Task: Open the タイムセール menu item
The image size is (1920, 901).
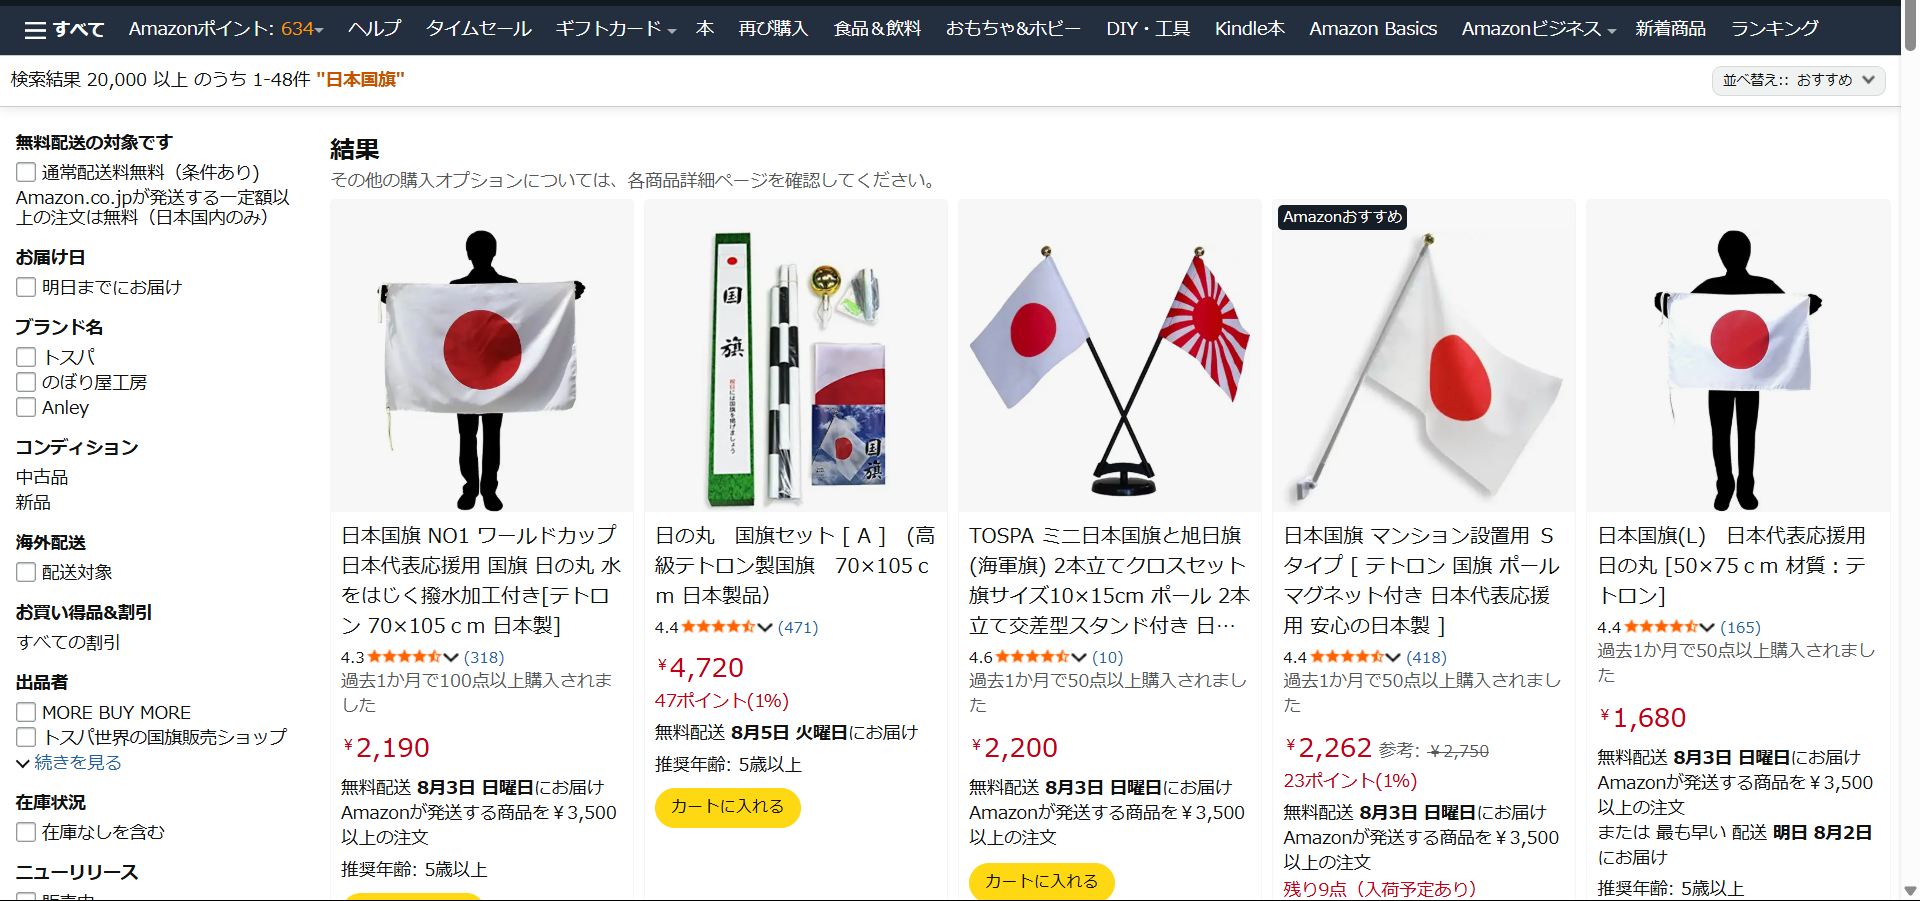Action: (478, 29)
